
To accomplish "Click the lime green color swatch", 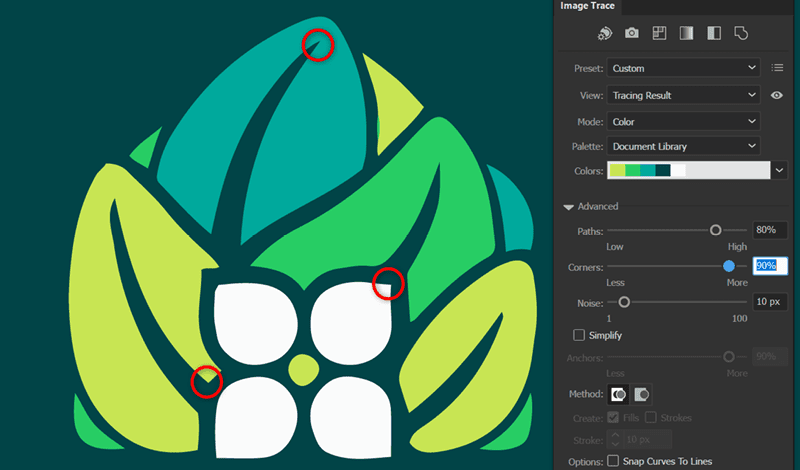I will pyautogui.click(x=617, y=170).
